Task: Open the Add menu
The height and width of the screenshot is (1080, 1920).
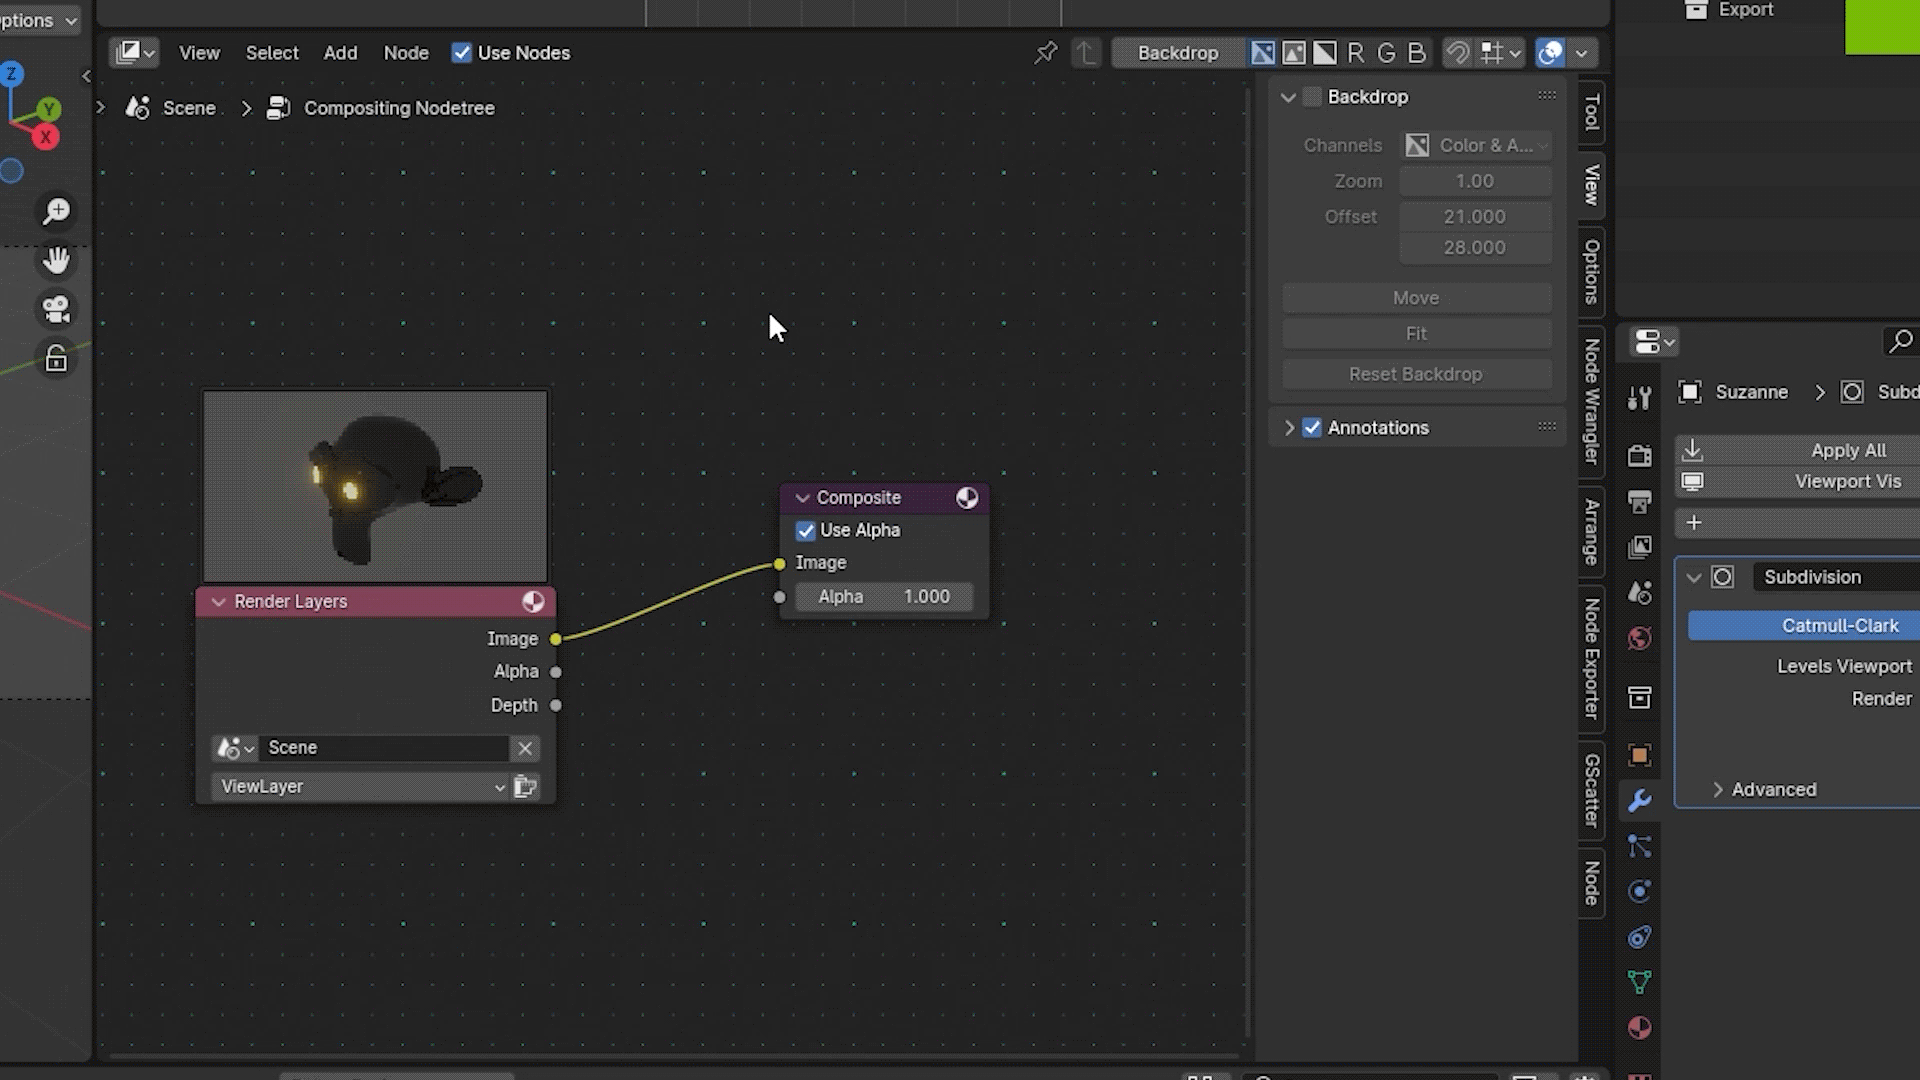Action: [340, 53]
